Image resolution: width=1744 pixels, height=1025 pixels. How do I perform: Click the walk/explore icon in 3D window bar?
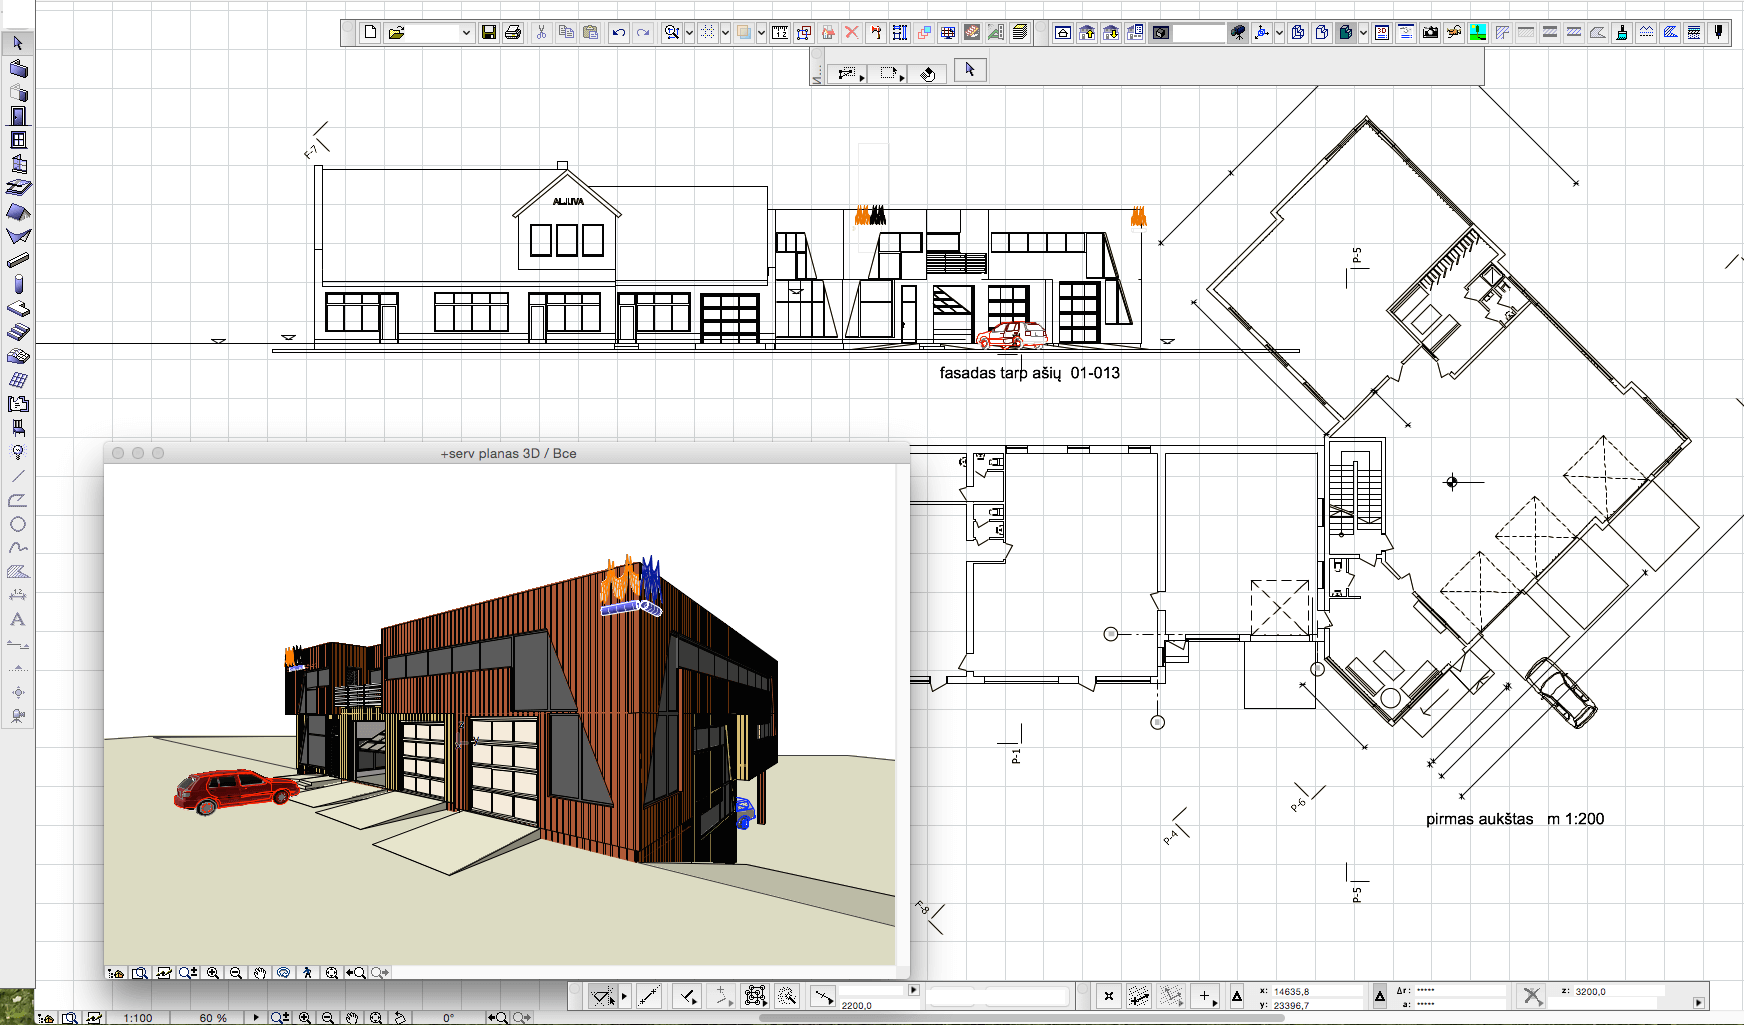[307, 972]
